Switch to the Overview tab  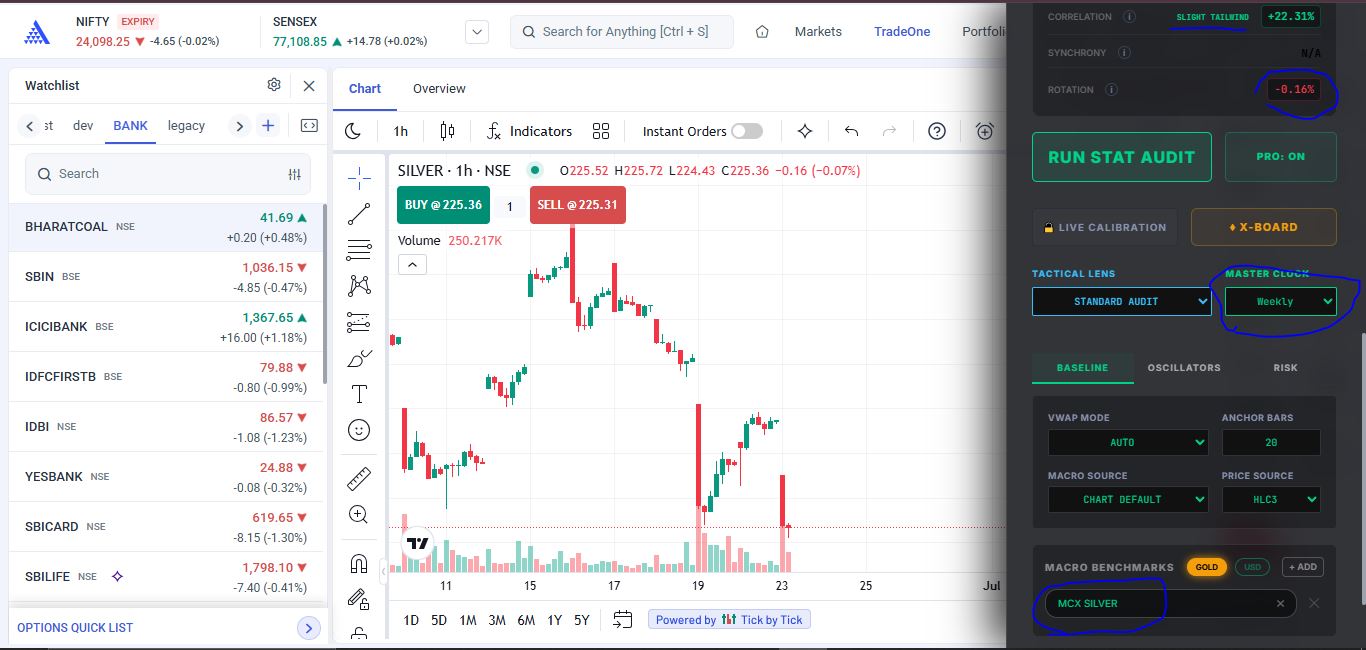click(439, 89)
